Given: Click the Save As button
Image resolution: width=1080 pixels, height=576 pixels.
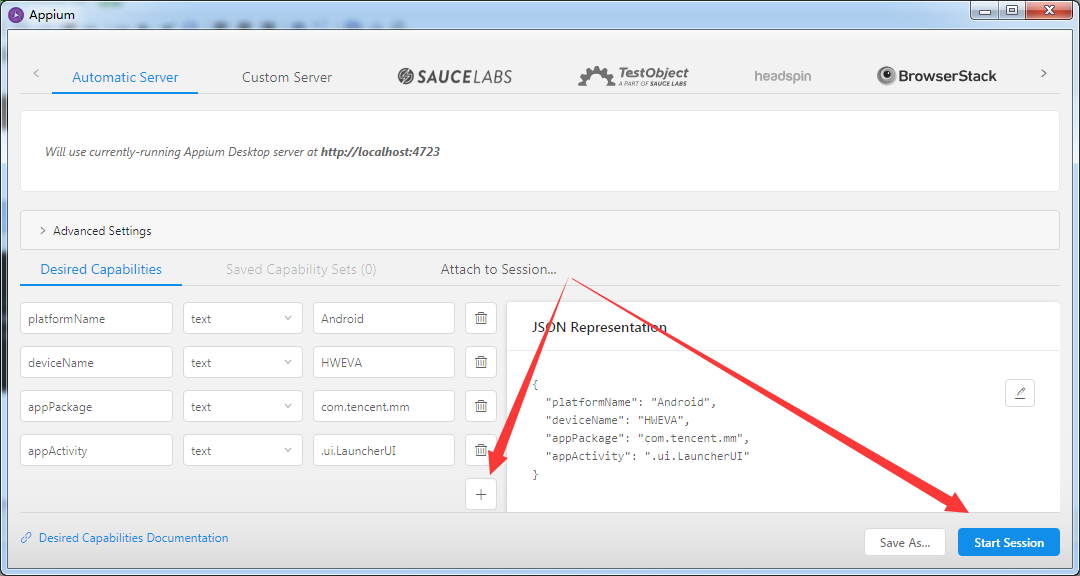Looking at the screenshot, I should point(904,542).
